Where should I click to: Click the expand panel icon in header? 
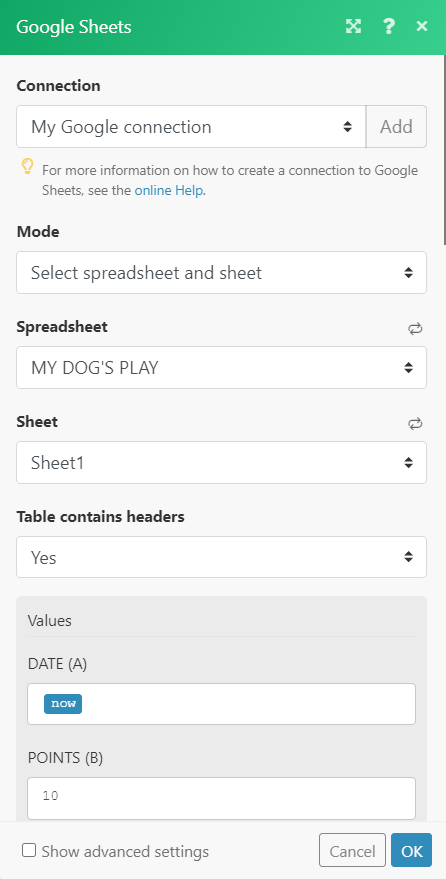click(353, 26)
